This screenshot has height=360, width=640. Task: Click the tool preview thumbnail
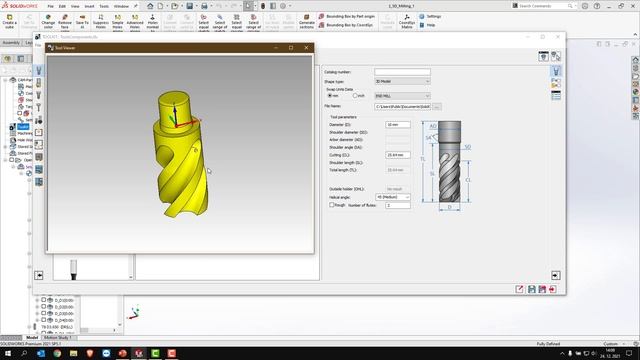(x=73, y=269)
